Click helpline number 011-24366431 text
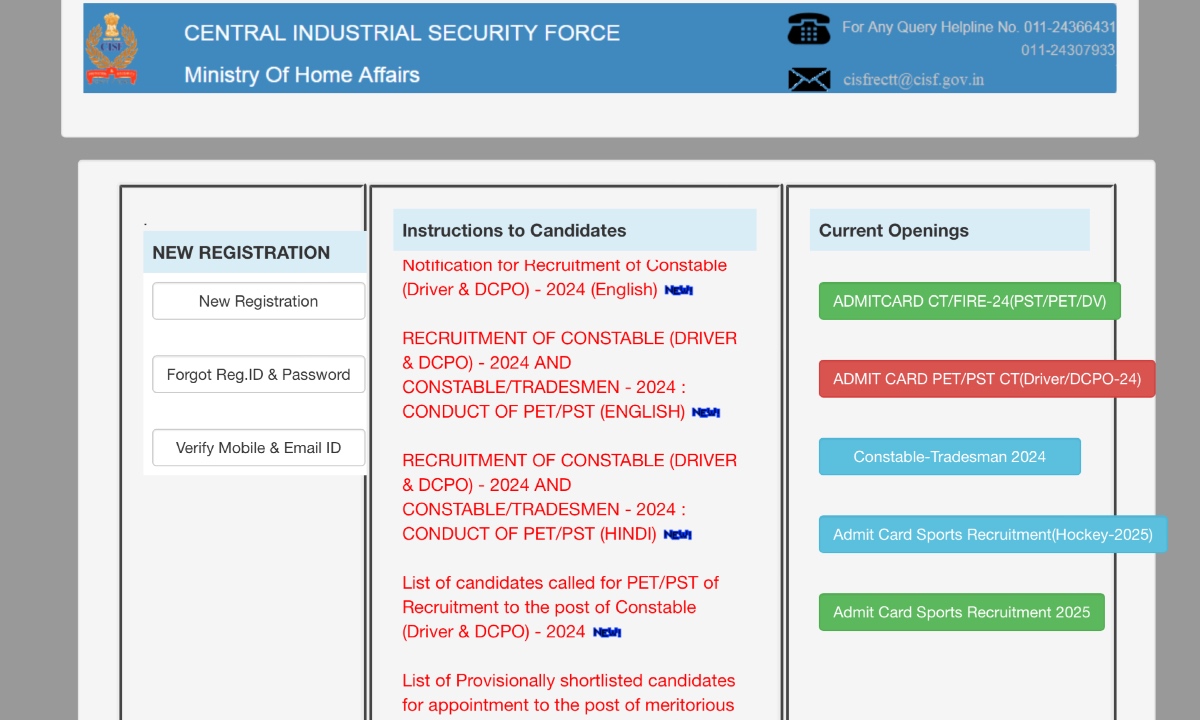1200x720 pixels. 1069,27
